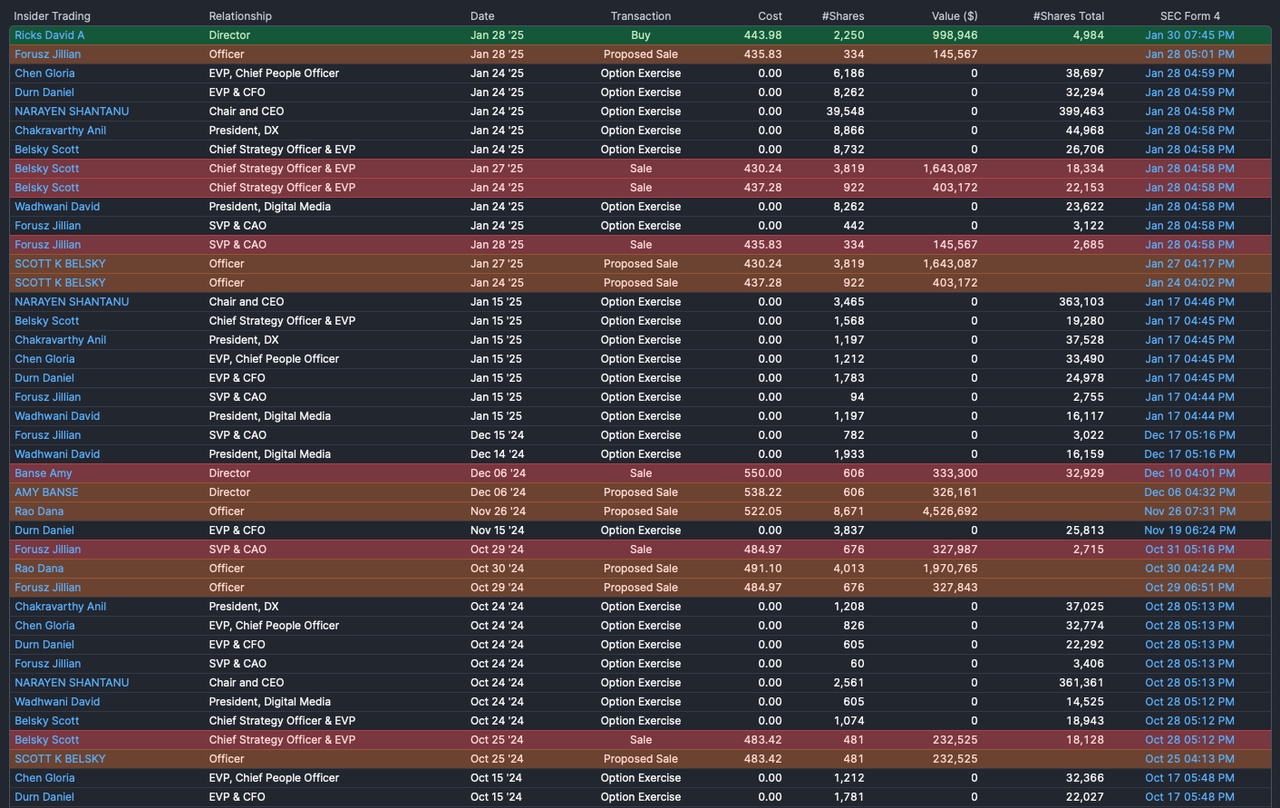
Task: Select the shares cell 39,548
Action: (844, 111)
